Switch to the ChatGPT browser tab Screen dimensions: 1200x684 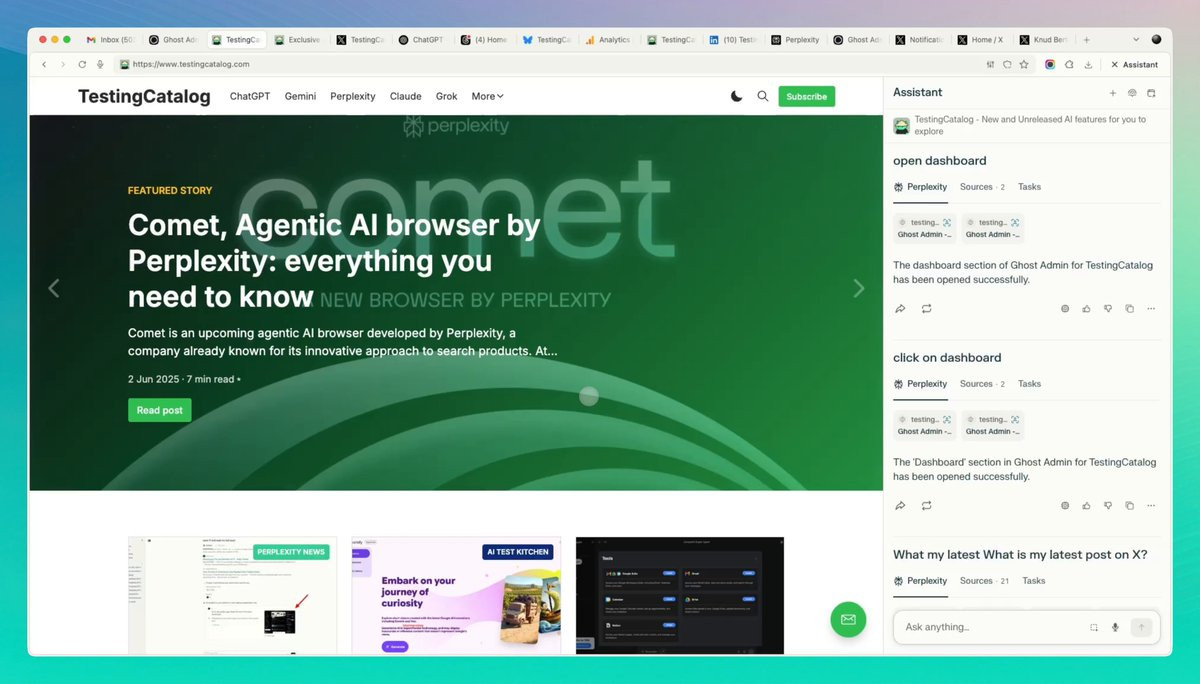coord(422,40)
